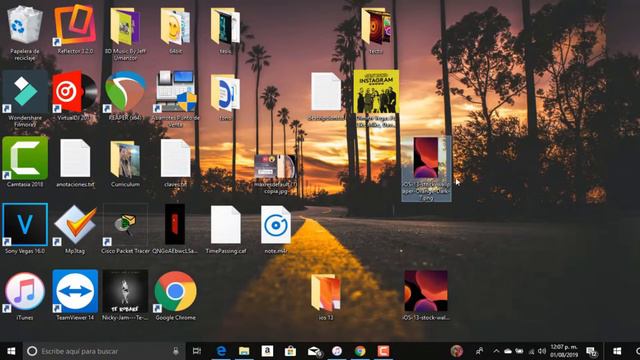The image size is (640, 360).
Task: Open Microsoft Store from taskbar
Action: [291, 351]
